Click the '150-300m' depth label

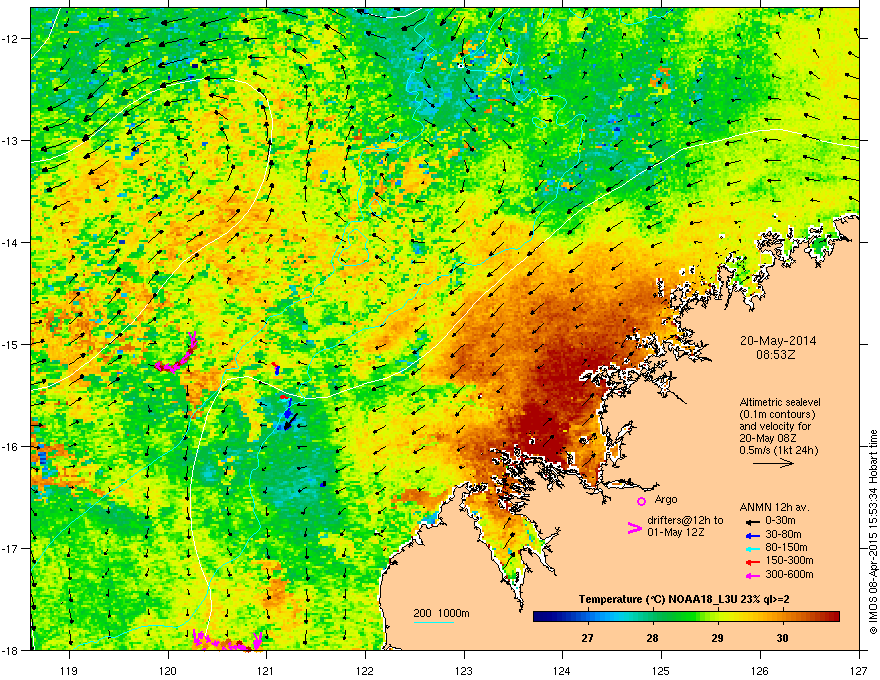click(x=789, y=560)
